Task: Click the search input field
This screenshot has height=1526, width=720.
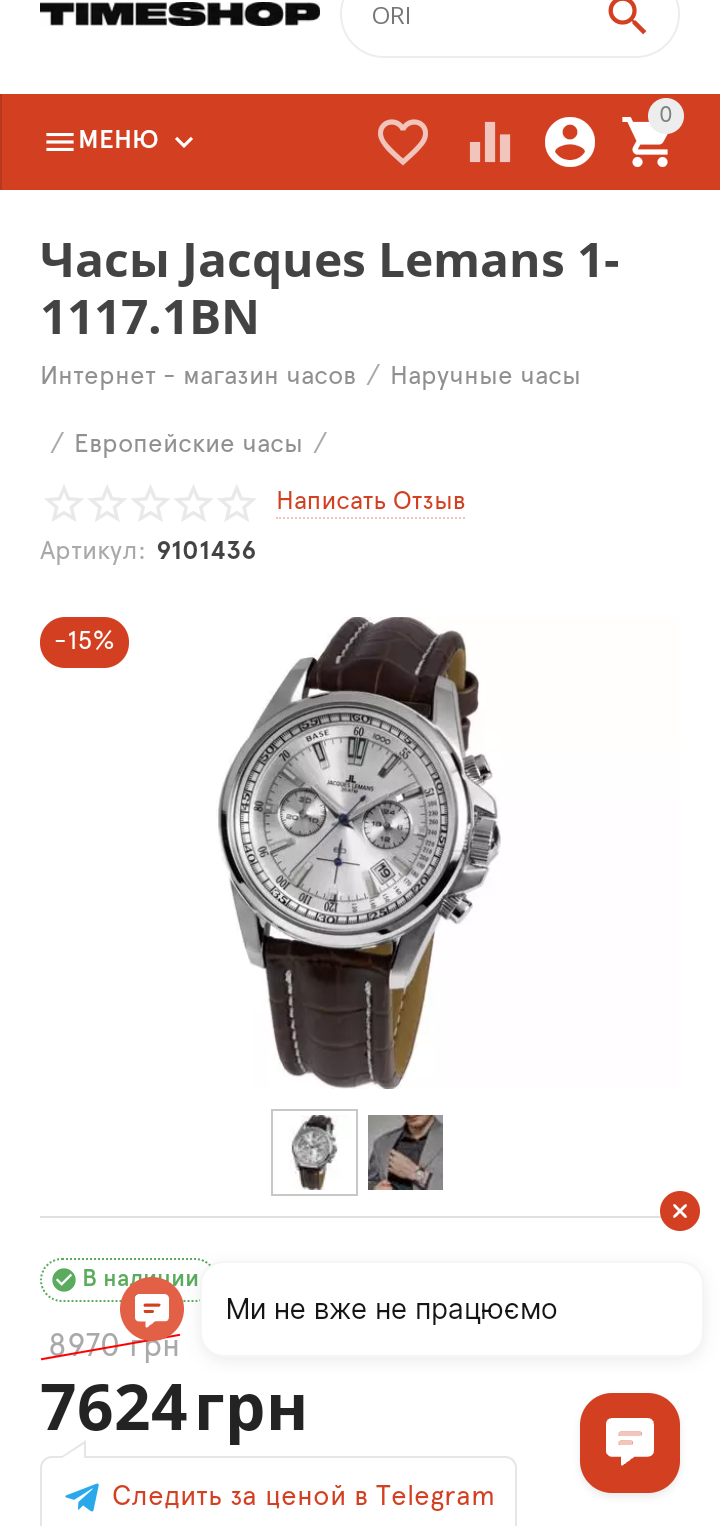Action: [480, 17]
